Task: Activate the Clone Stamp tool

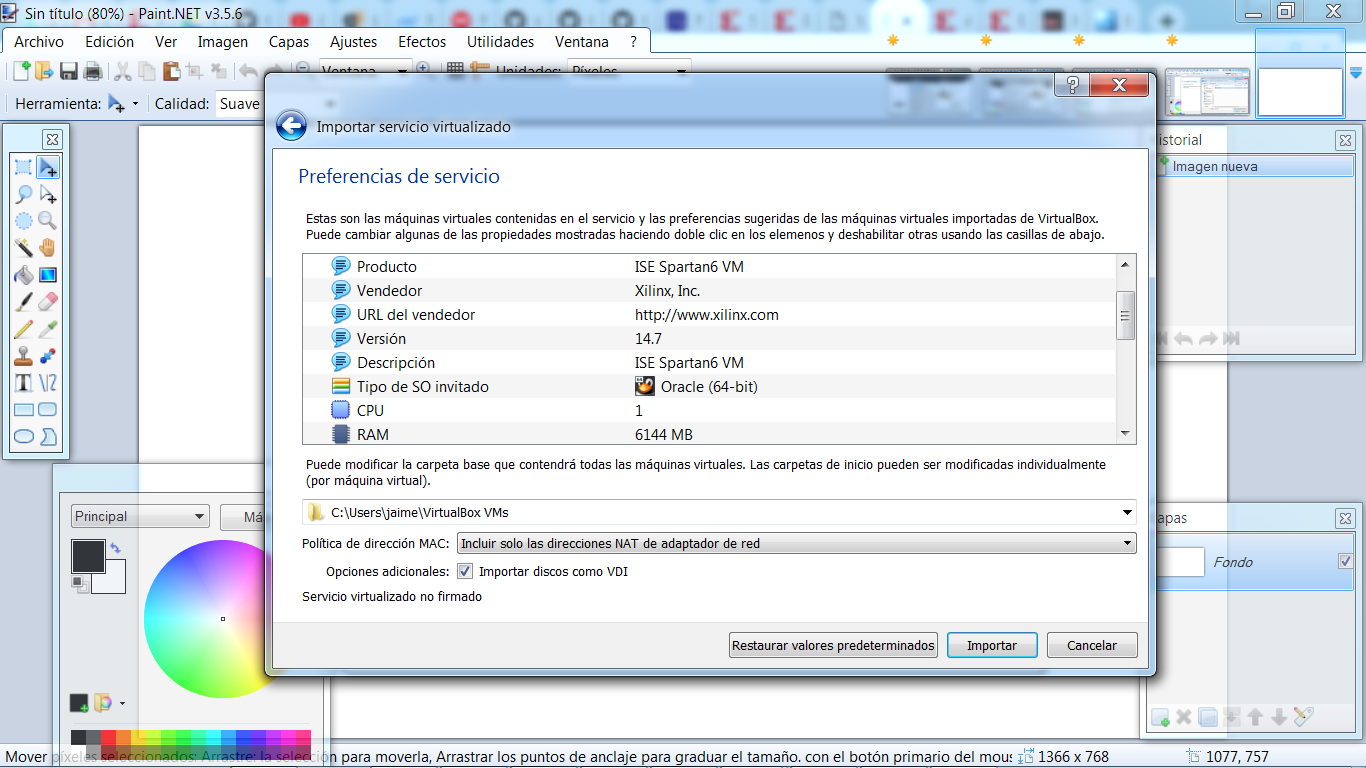Action: [23, 356]
